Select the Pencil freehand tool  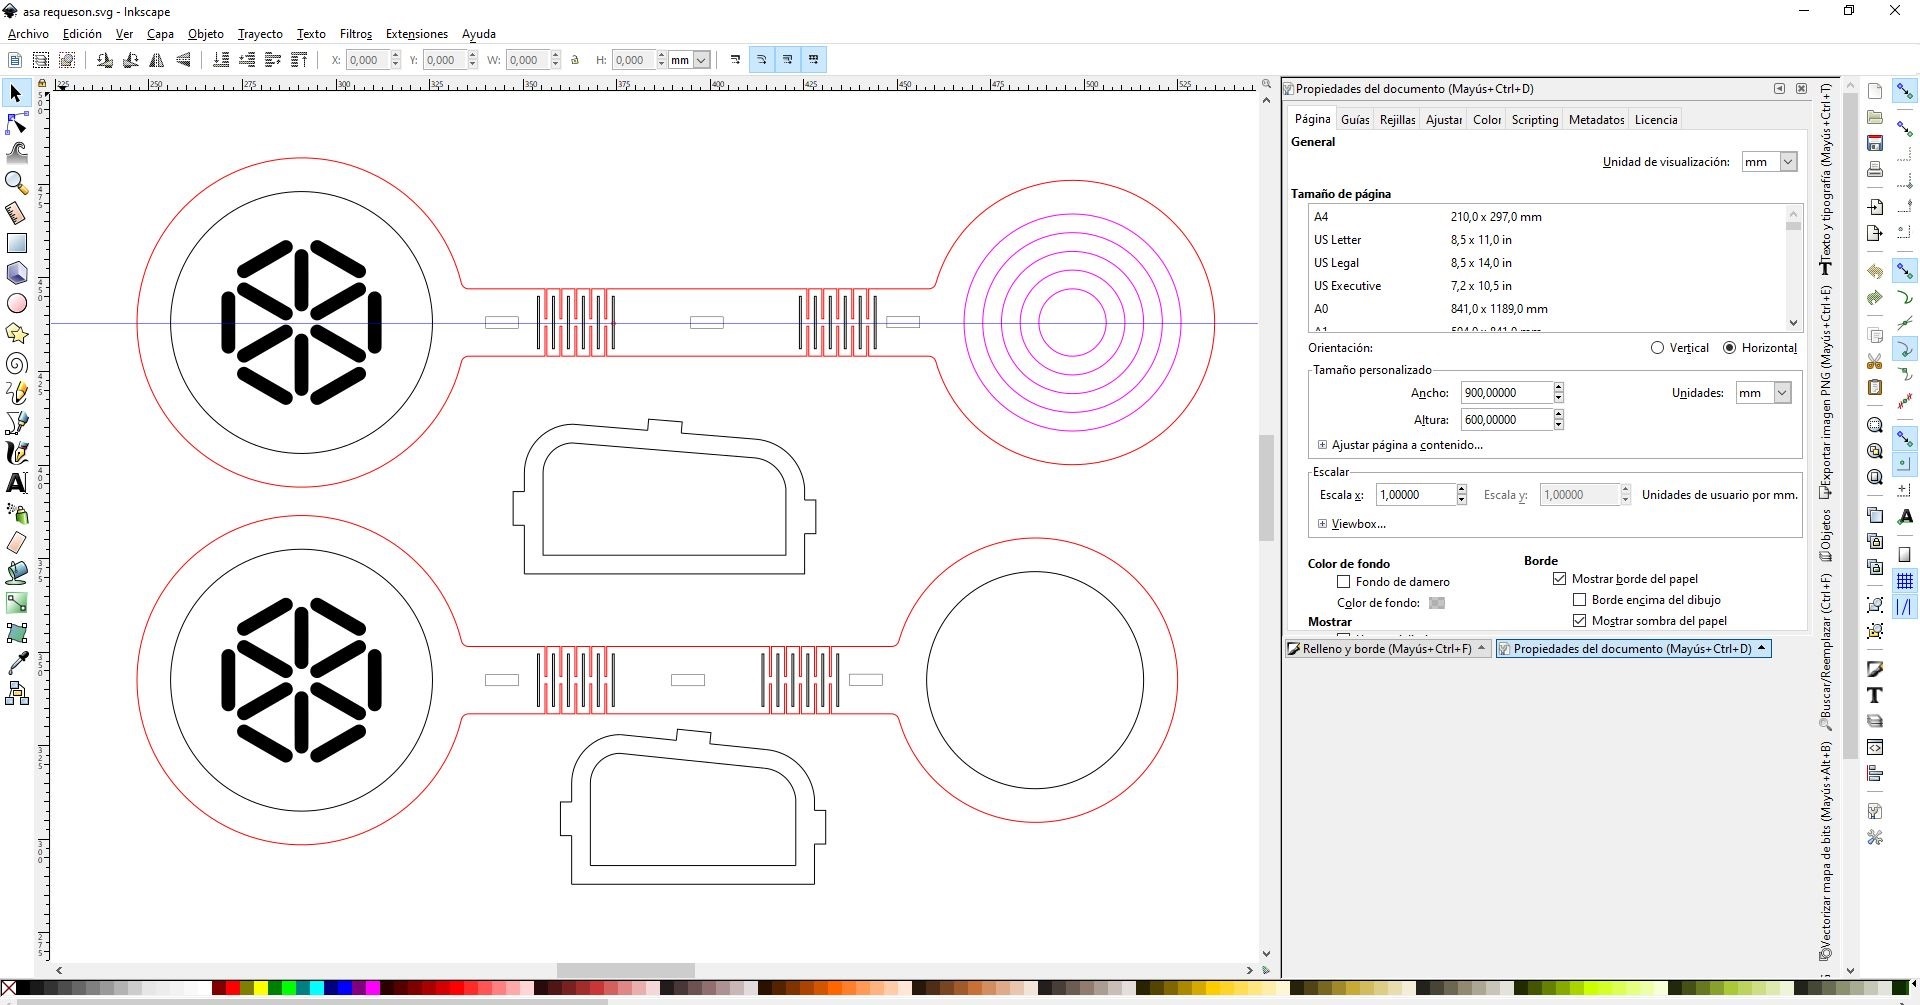16,393
